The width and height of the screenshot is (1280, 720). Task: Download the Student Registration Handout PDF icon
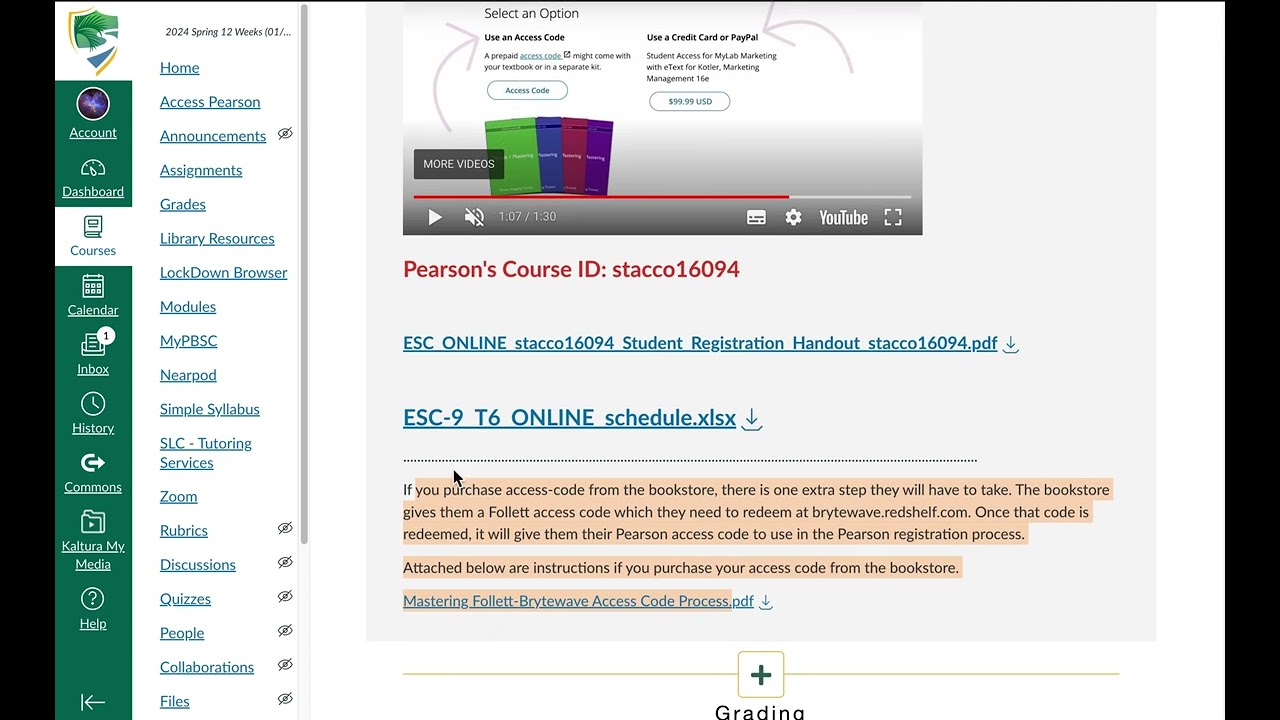point(1010,344)
